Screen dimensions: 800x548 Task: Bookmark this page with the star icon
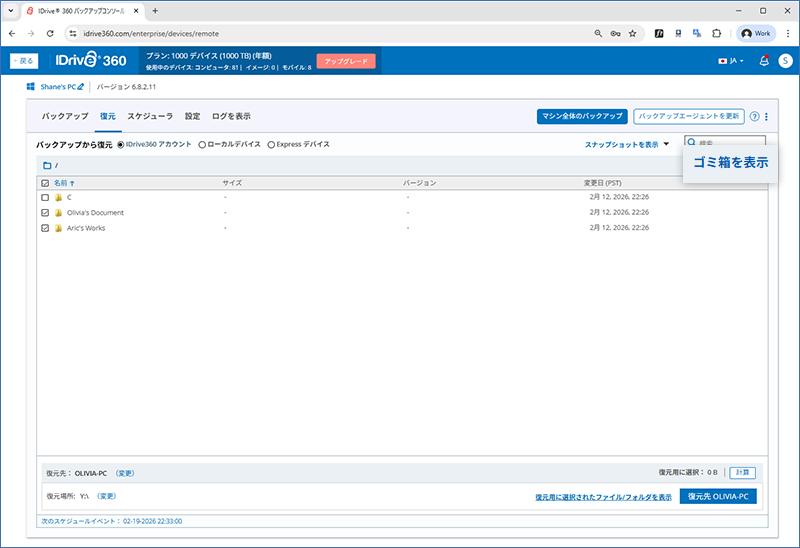pos(632,33)
